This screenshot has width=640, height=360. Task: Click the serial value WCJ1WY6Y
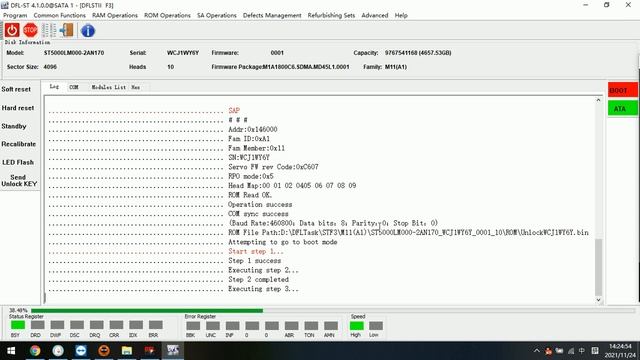(x=183, y=53)
